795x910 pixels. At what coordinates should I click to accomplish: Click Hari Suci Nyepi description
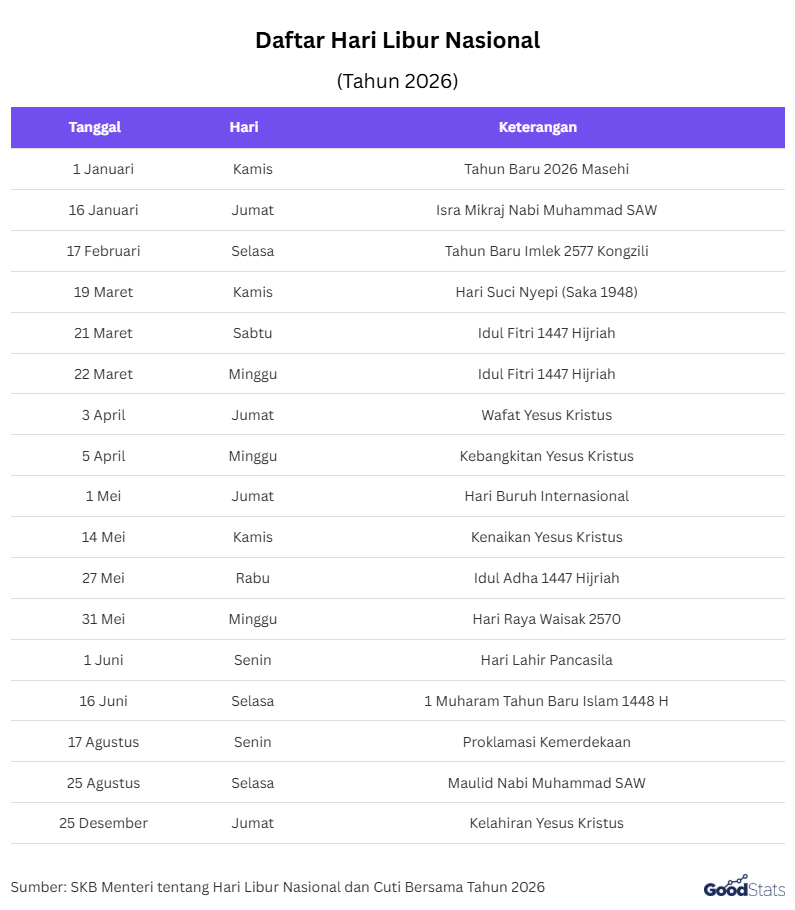click(546, 292)
